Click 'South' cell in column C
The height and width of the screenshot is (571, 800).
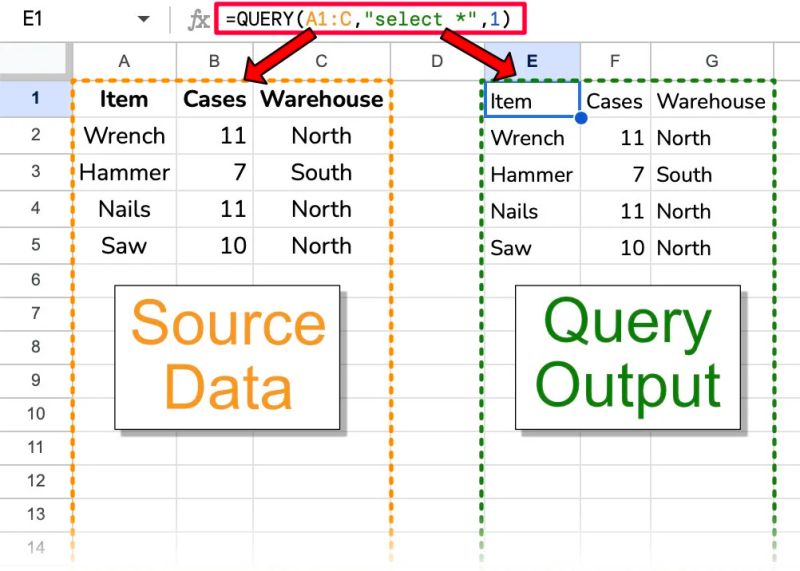tap(321, 172)
